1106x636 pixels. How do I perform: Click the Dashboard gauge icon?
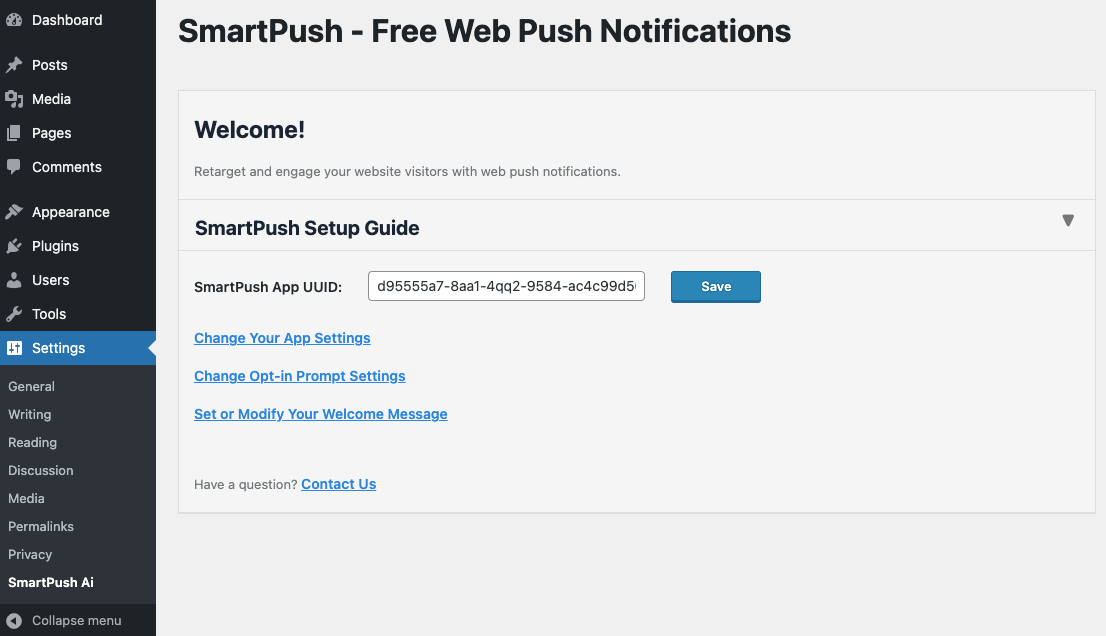click(x=14, y=20)
